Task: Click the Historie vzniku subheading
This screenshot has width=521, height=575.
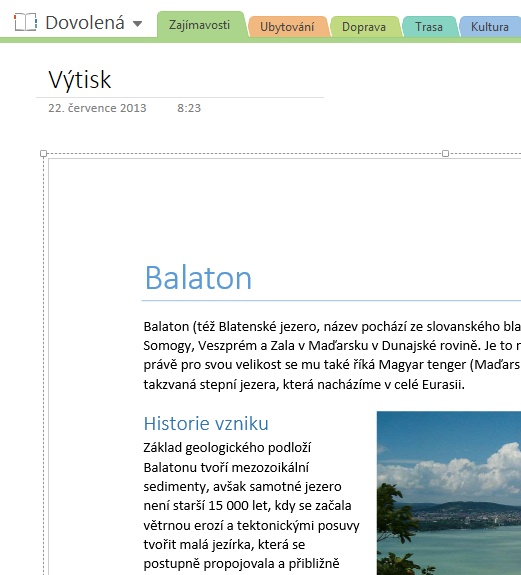Action: pos(206,424)
